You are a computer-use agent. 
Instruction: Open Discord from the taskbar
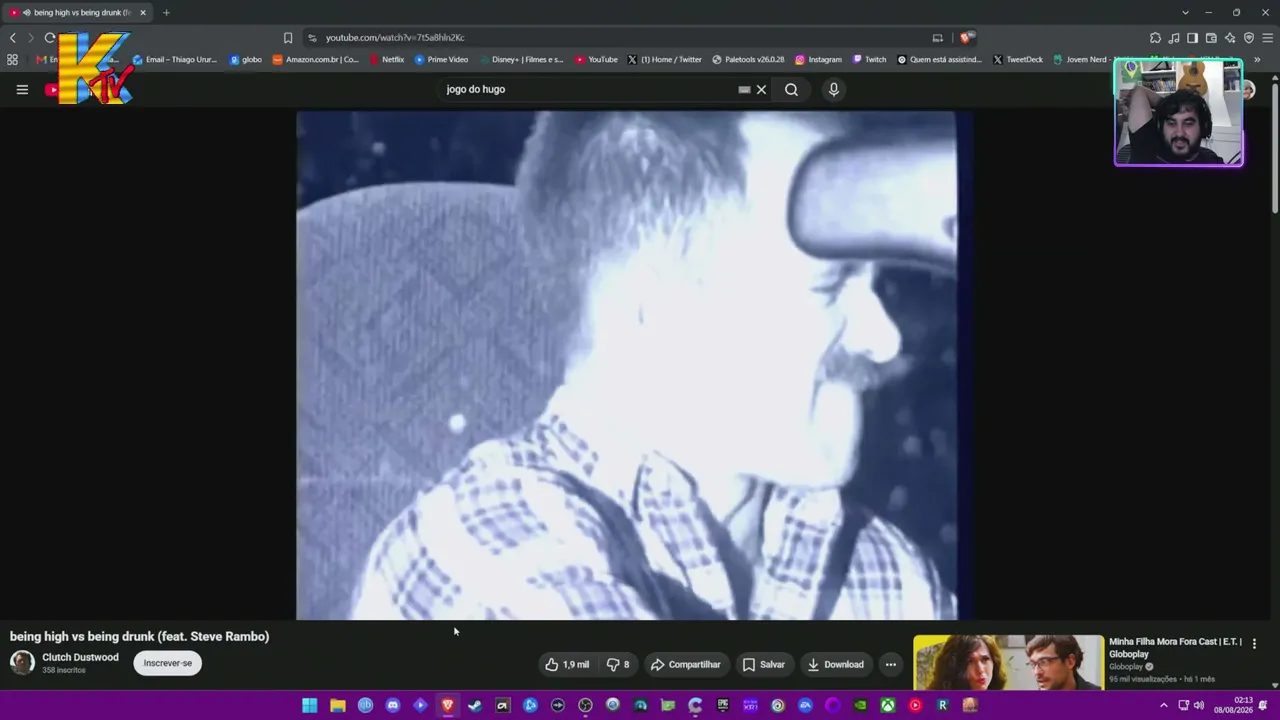[x=393, y=706]
